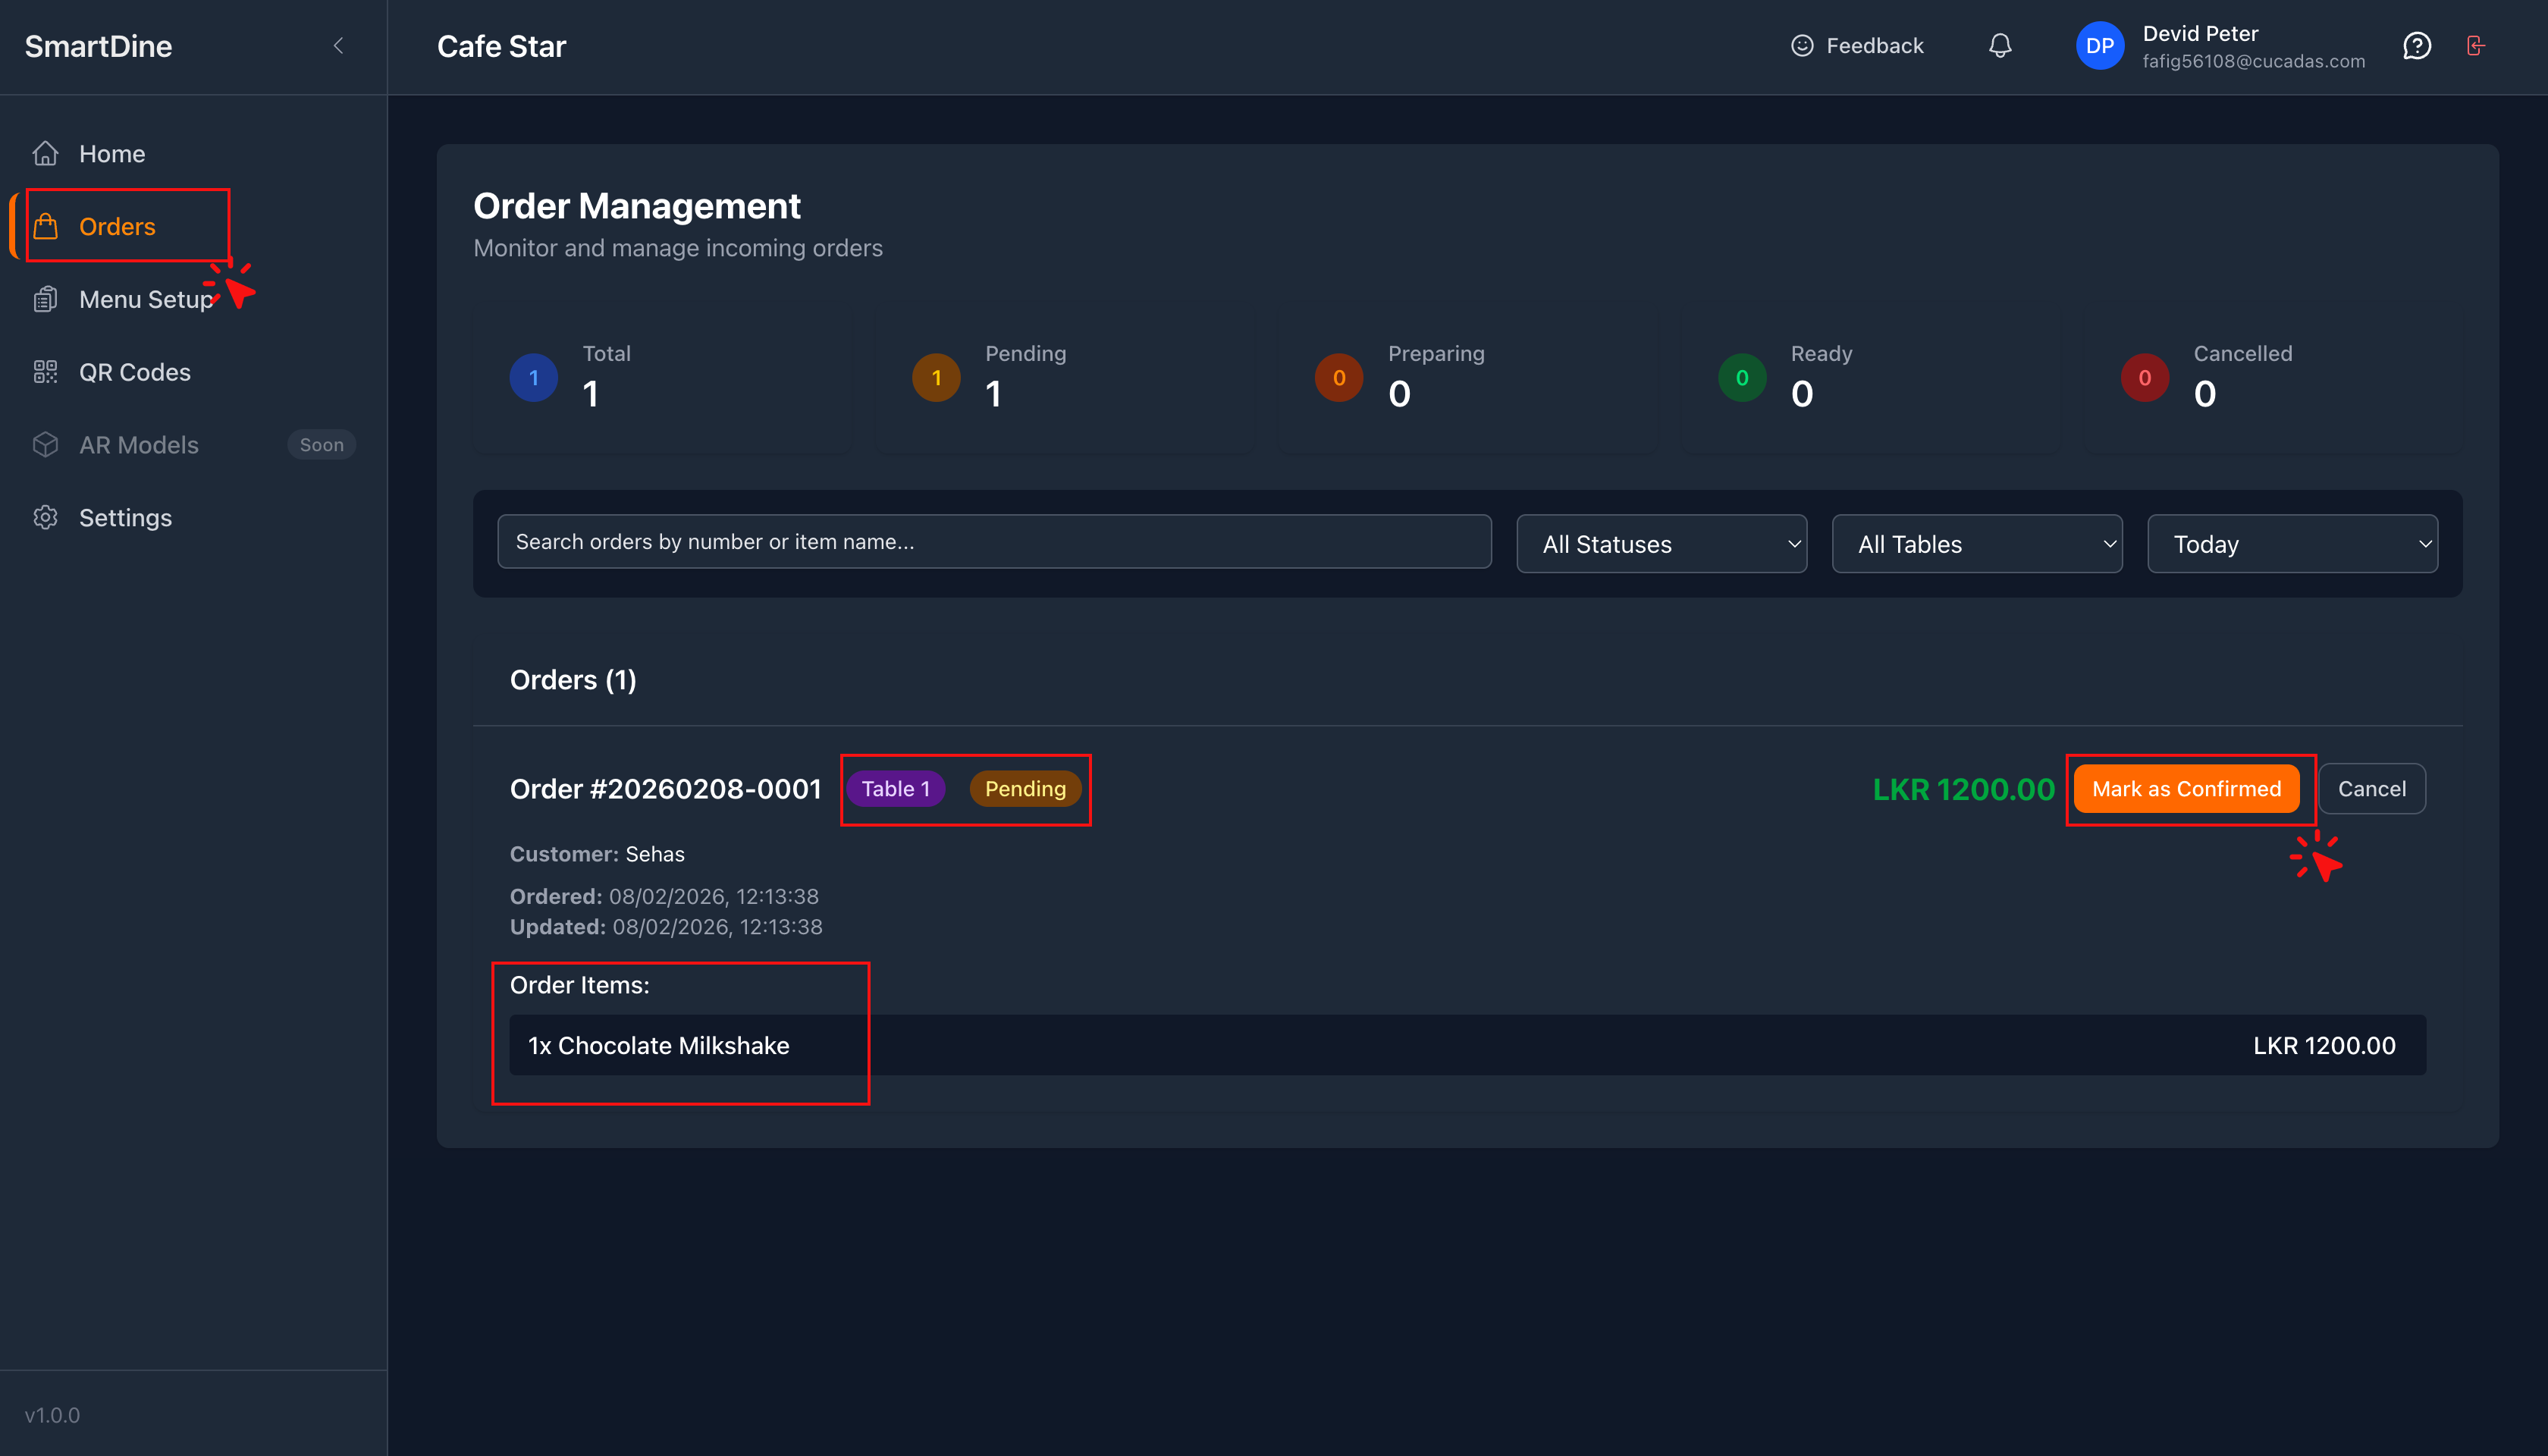The image size is (2548, 1456).
Task: Click the Cancel order button
Action: click(2371, 789)
